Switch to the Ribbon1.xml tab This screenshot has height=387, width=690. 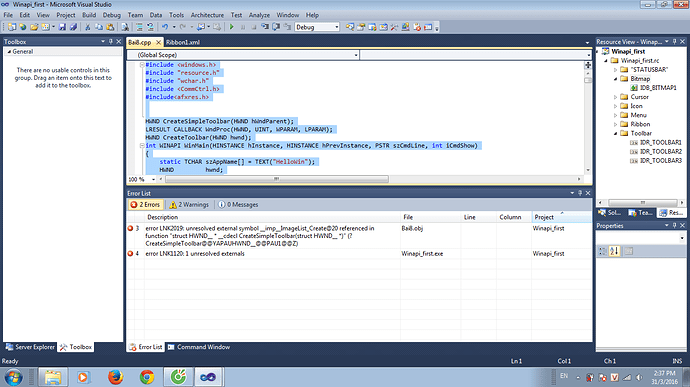click(x=183, y=42)
